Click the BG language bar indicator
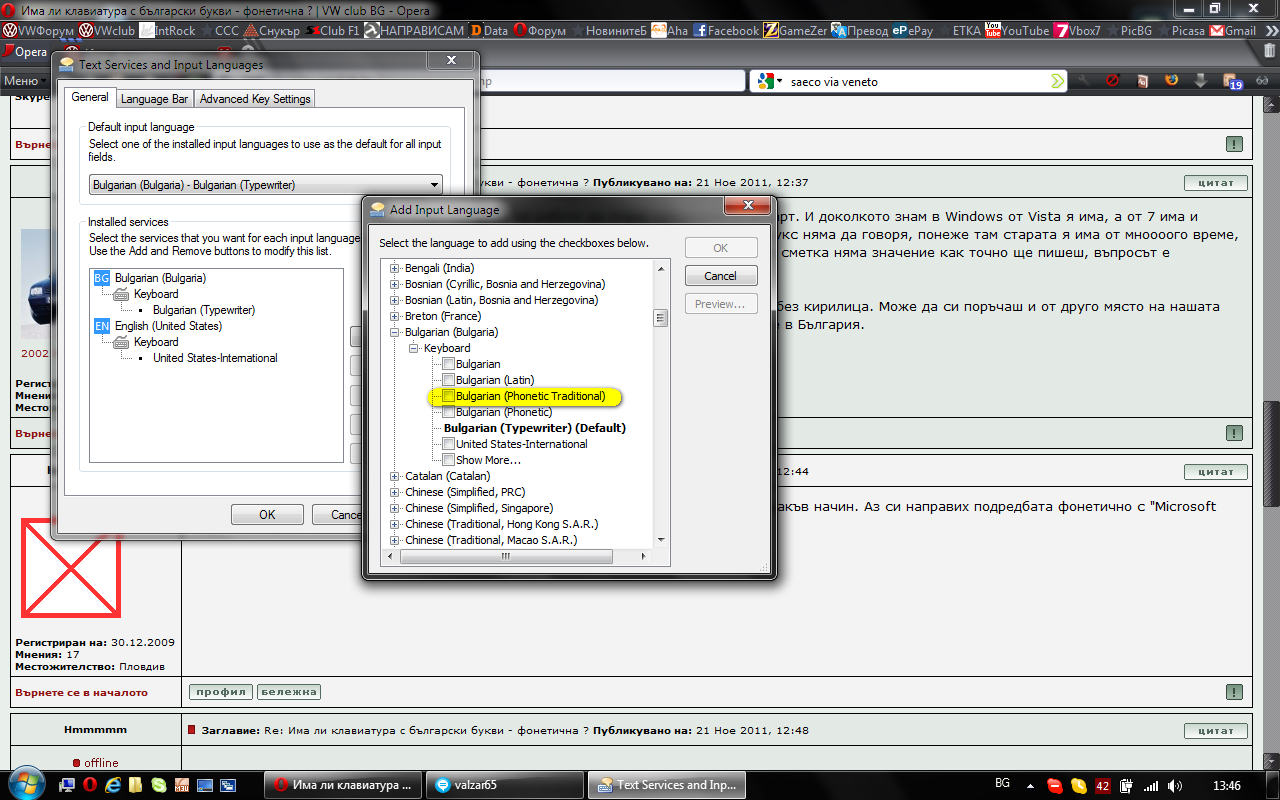This screenshot has width=1280, height=800. 1002,783
